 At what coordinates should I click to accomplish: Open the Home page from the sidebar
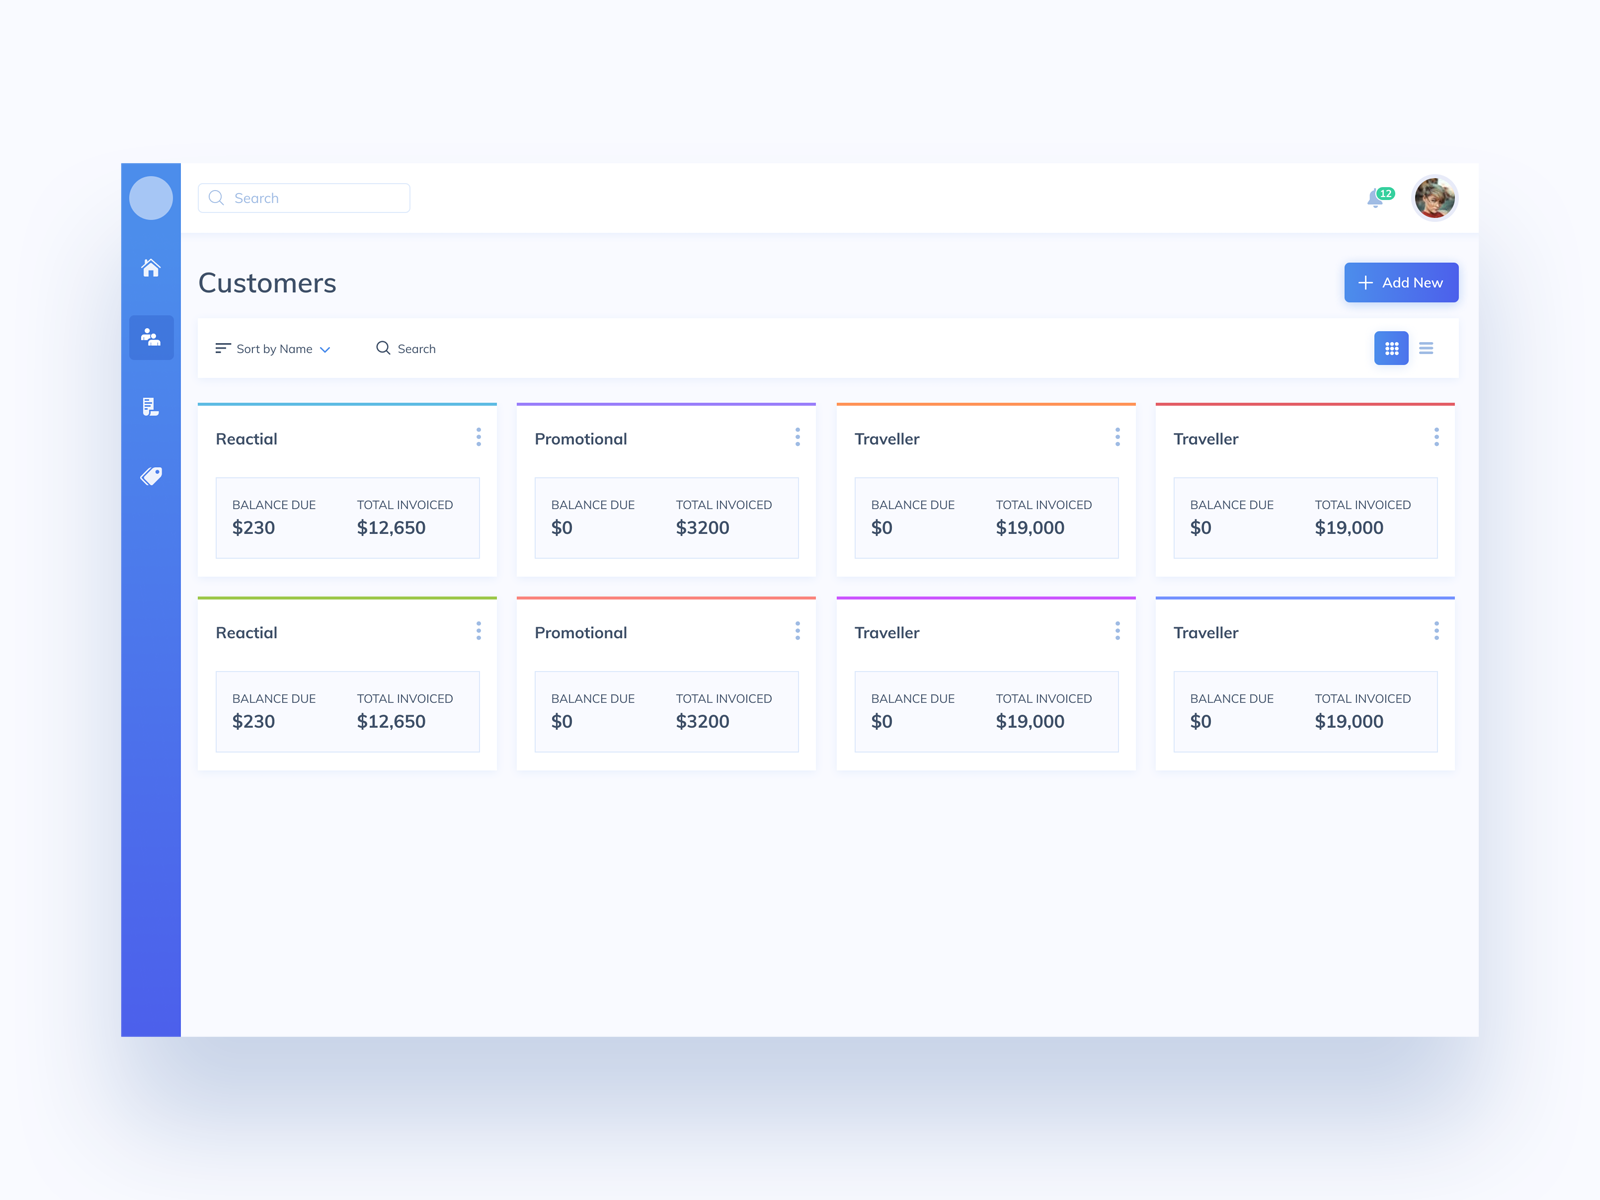pyautogui.click(x=151, y=268)
